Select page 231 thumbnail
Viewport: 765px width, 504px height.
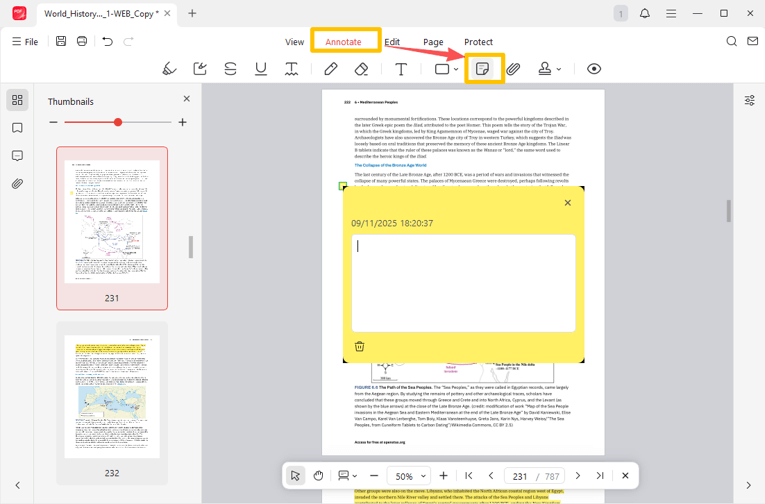click(112, 228)
